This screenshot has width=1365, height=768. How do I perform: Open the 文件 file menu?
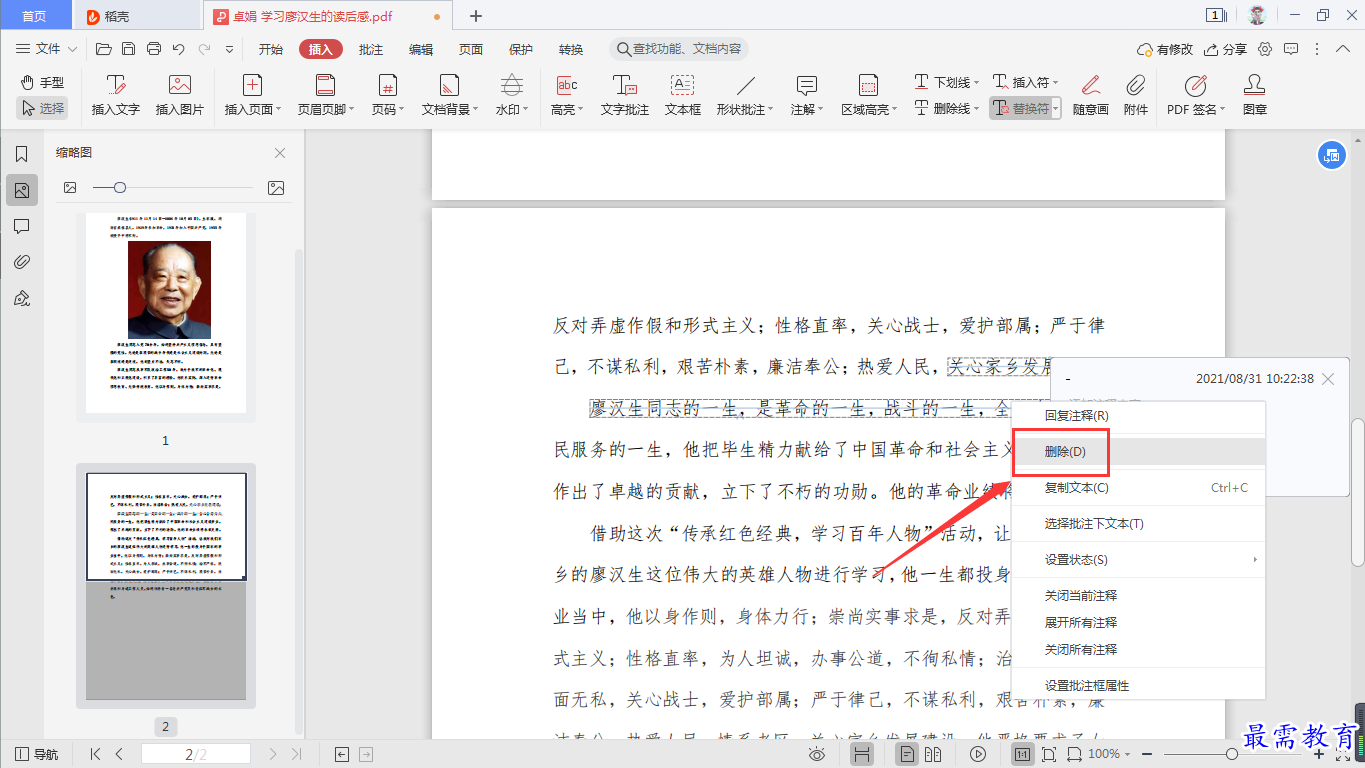click(47, 49)
